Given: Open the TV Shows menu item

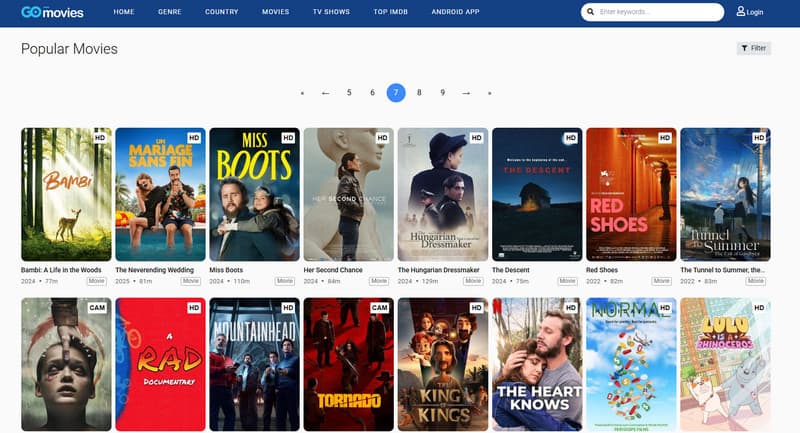Looking at the screenshot, I should pyautogui.click(x=331, y=12).
